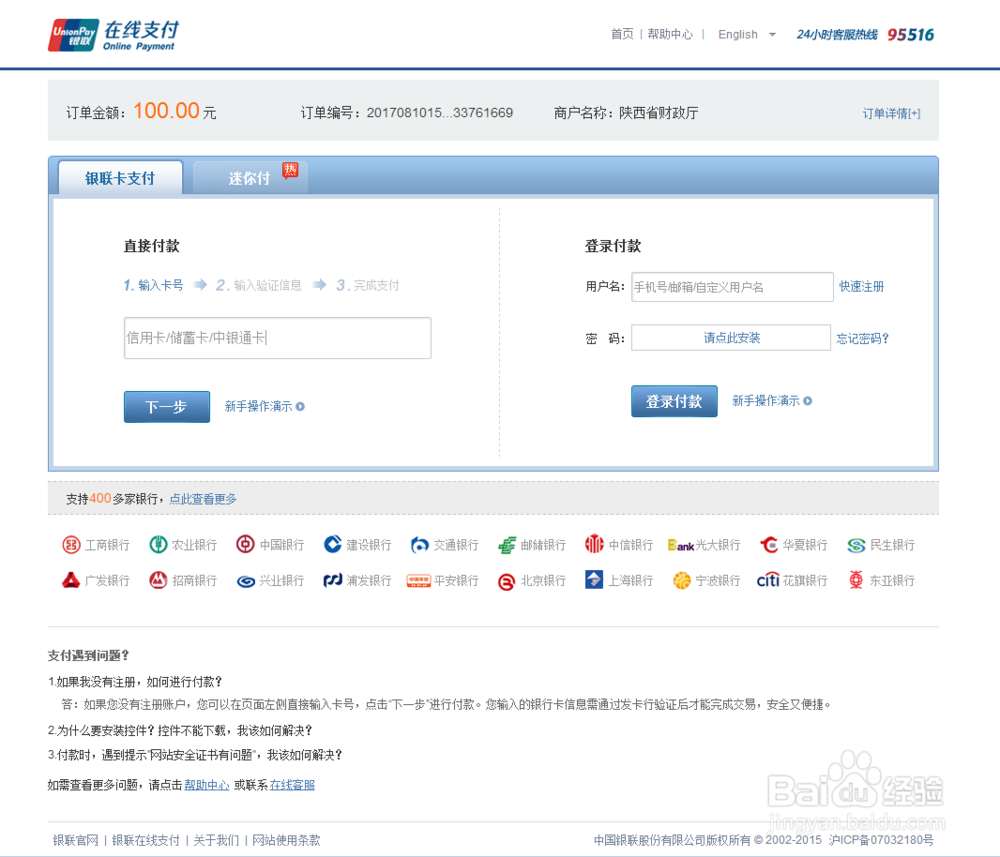The image size is (1000, 857).
Task: Click FAQ question 2 为什么要安装控件
Action: (180, 731)
